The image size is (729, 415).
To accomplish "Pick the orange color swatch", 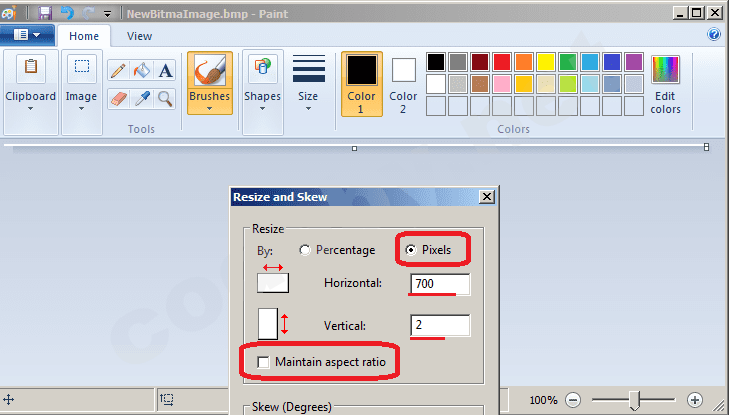I will (524, 62).
